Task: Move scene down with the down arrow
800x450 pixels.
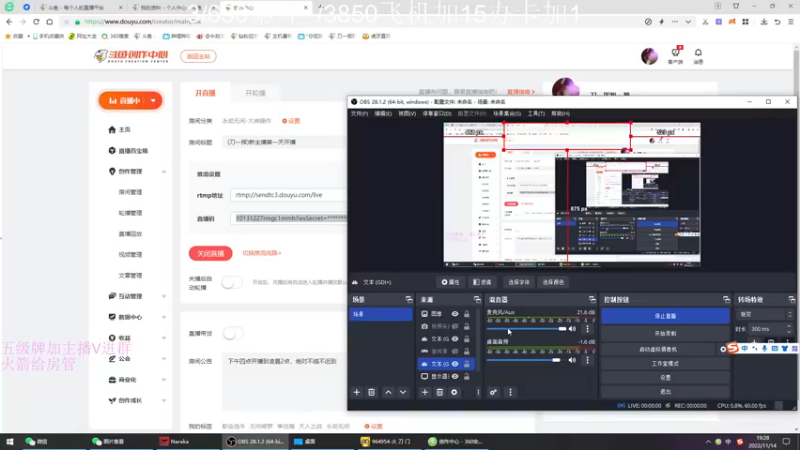Action: point(403,392)
